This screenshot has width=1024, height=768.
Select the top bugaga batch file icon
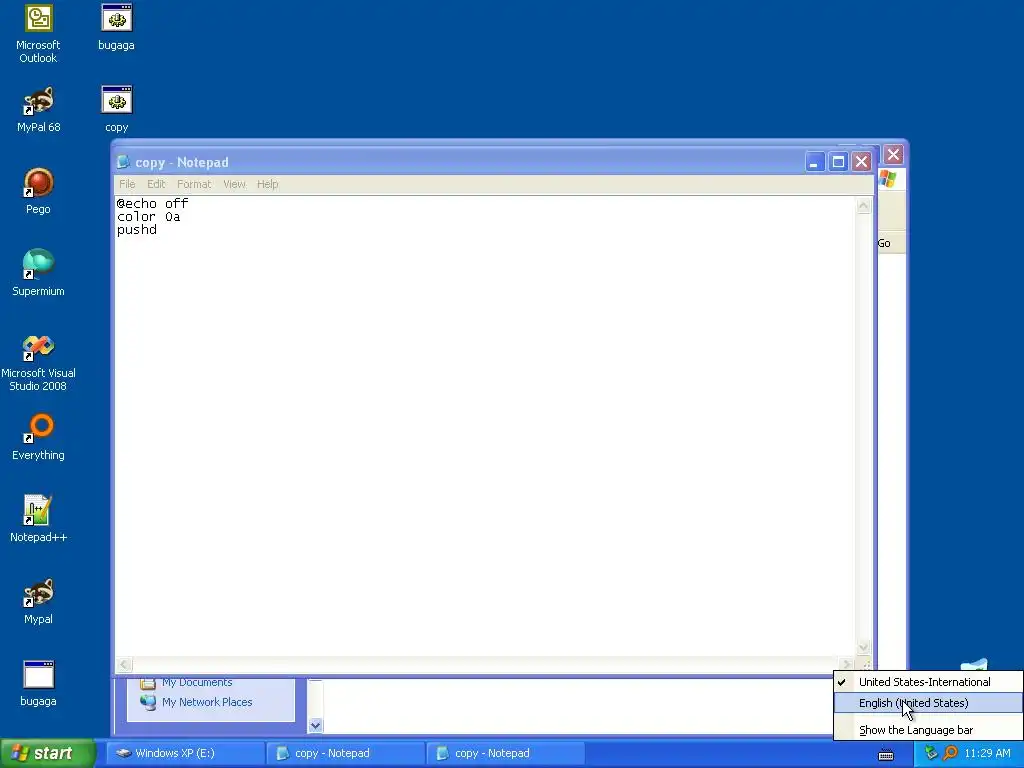click(x=116, y=27)
